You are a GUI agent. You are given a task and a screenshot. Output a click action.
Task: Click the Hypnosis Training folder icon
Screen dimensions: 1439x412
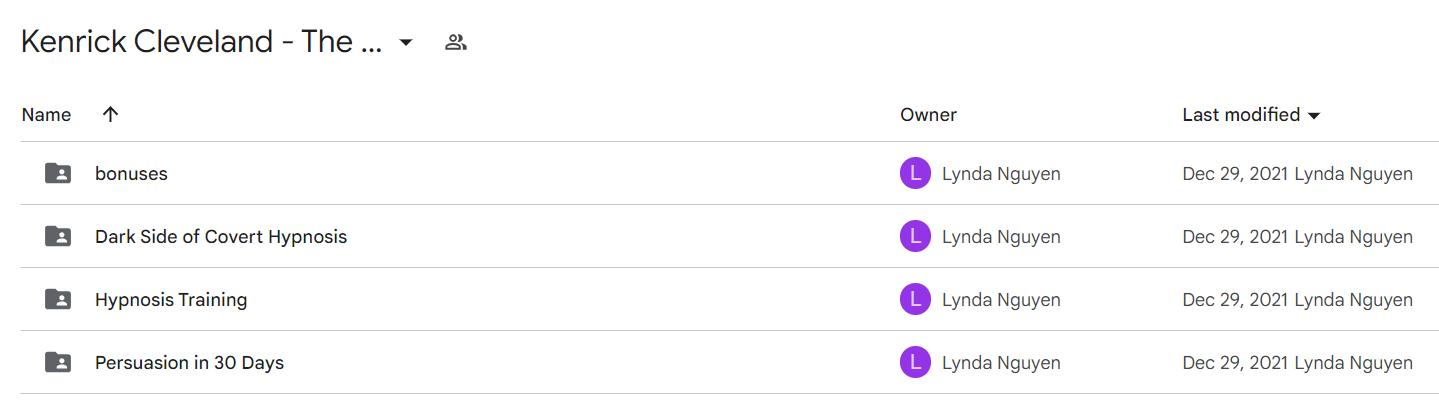(x=58, y=299)
